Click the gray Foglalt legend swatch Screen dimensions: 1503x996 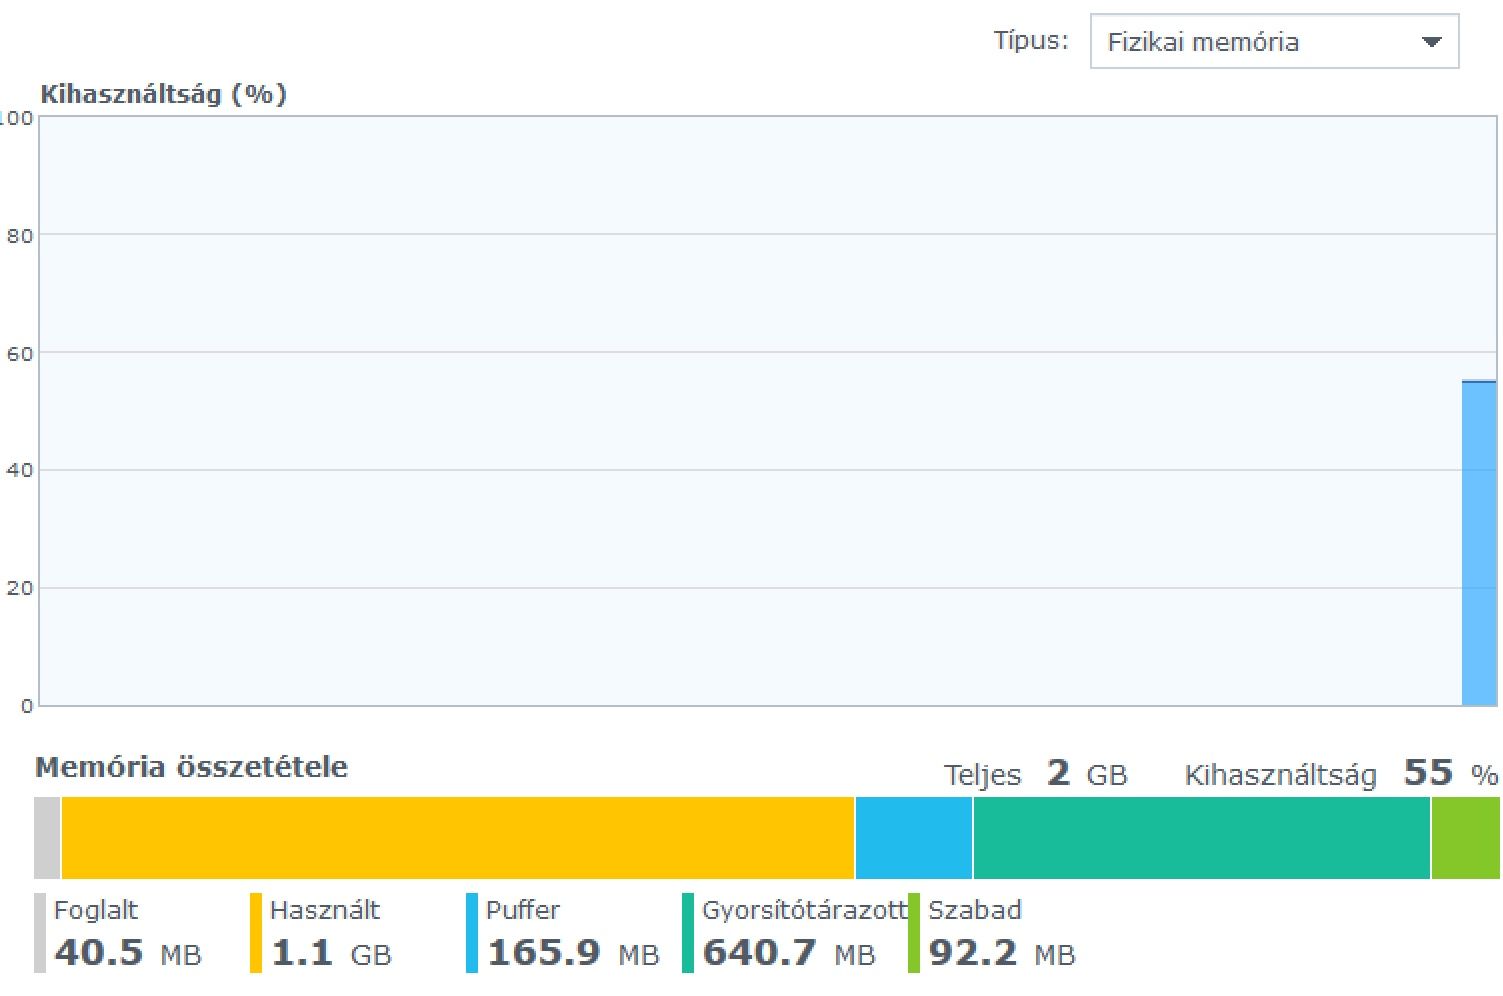pyautogui.click(x=40, y=933)
